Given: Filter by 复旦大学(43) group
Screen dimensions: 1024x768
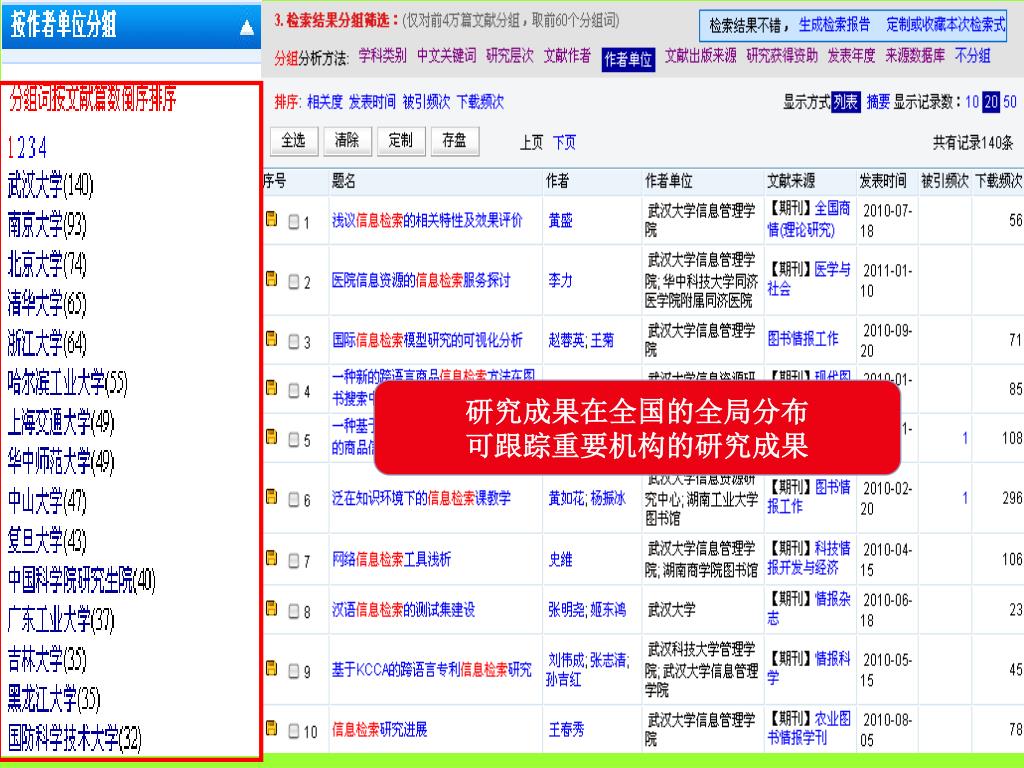Looking at the screenshot, I should tap(46, 541).
